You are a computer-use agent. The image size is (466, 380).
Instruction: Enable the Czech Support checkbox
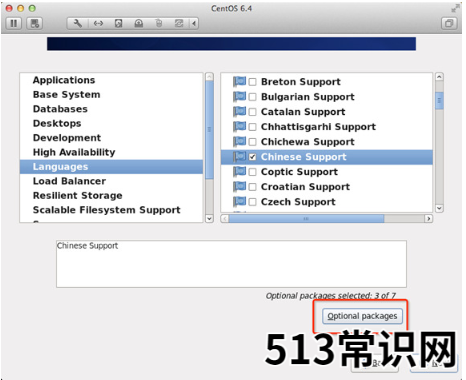pyautogui.click(x=253, y=202)
